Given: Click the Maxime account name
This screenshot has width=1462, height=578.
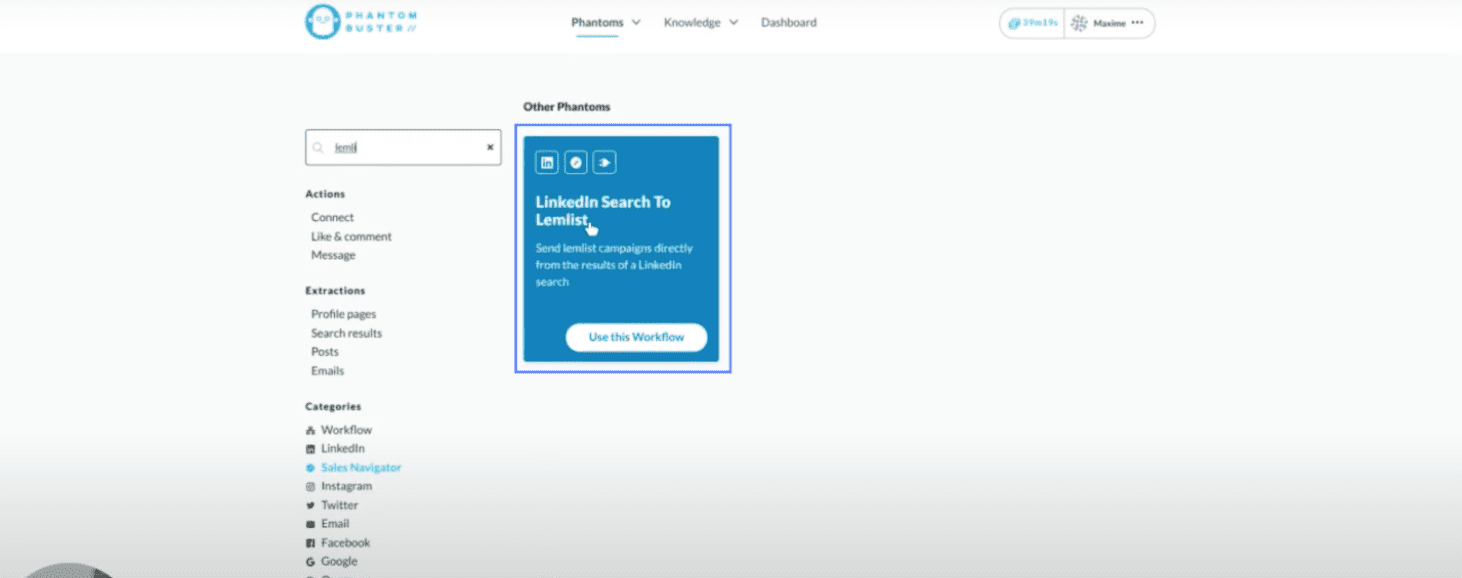Looking at the screenshot, I should [1109, 23].
